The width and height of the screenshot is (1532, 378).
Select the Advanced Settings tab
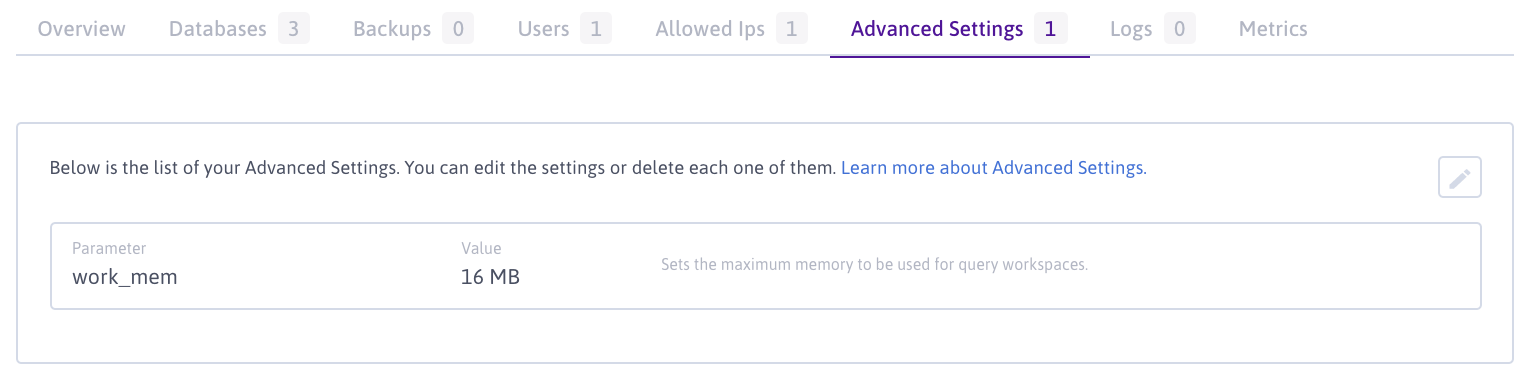click(x=959, y=29)
